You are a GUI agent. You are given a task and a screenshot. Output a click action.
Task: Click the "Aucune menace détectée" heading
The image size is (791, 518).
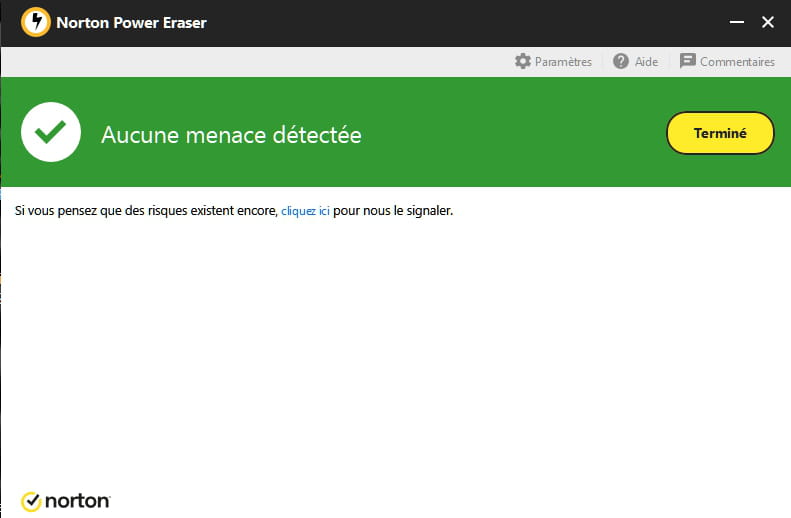231,134
